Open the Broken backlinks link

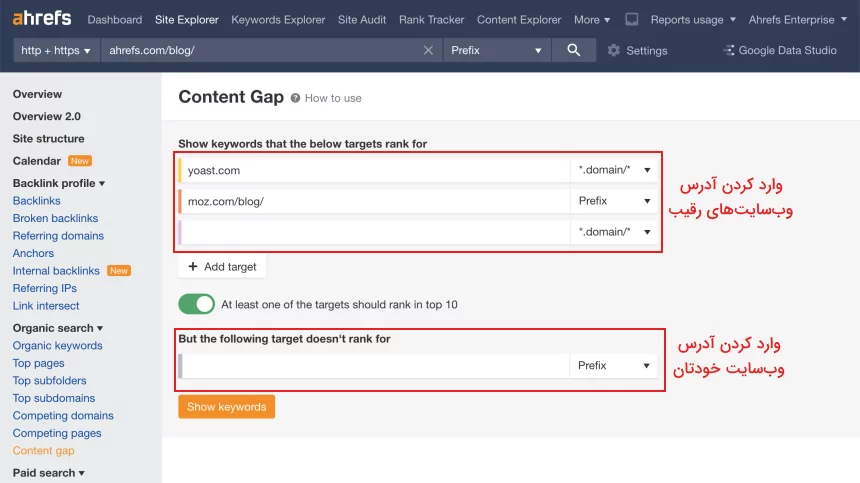pos(55,218)
